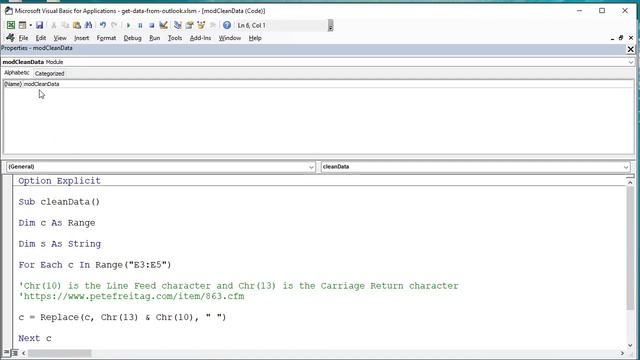Save the workbook with the Save icon
The width and height of the screenshot is (640, 360).
pyautogui.click(x=39, y=25)
